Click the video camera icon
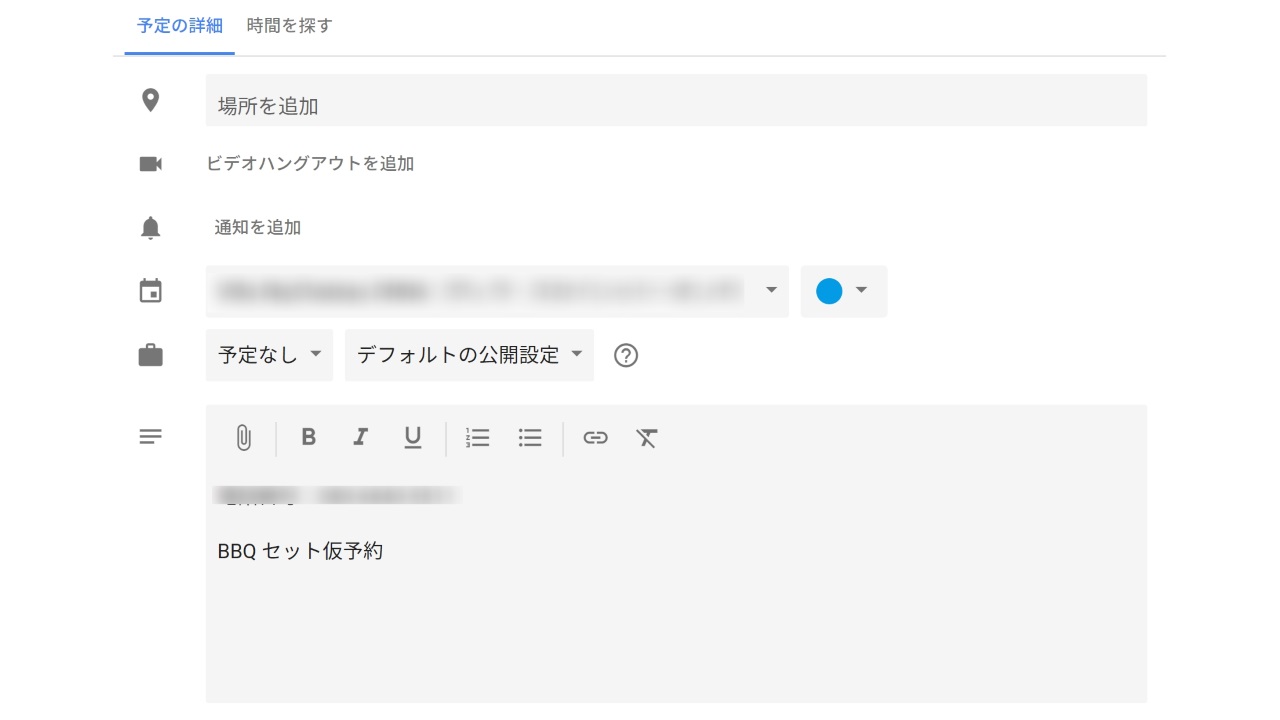 (x=150, y=164)
